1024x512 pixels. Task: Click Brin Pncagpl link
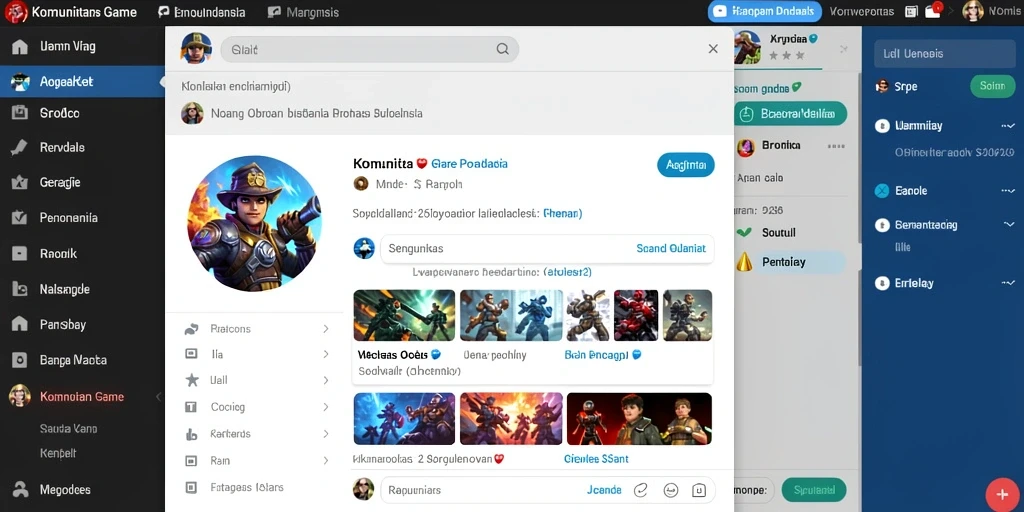click(596, 355)
